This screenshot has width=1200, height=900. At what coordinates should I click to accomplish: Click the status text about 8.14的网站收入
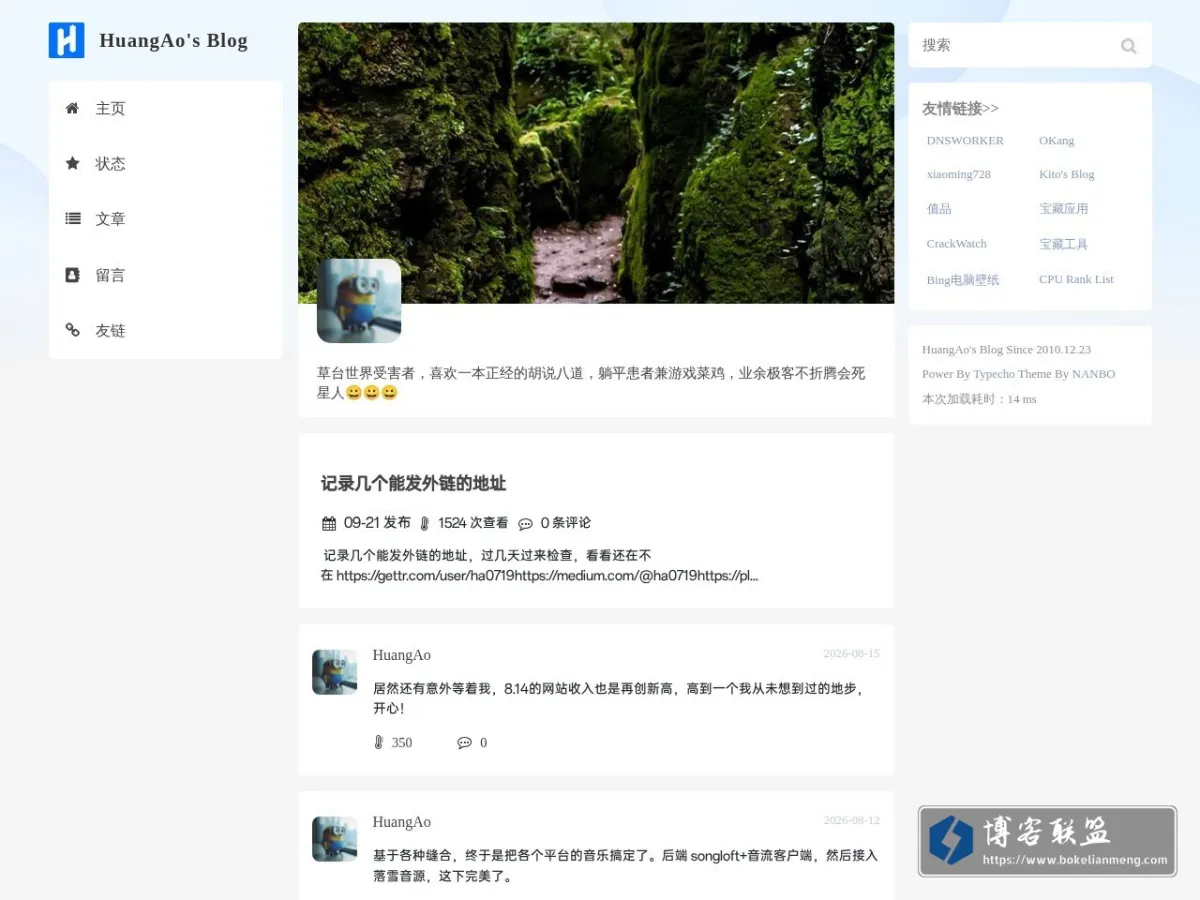coord(618,698)
